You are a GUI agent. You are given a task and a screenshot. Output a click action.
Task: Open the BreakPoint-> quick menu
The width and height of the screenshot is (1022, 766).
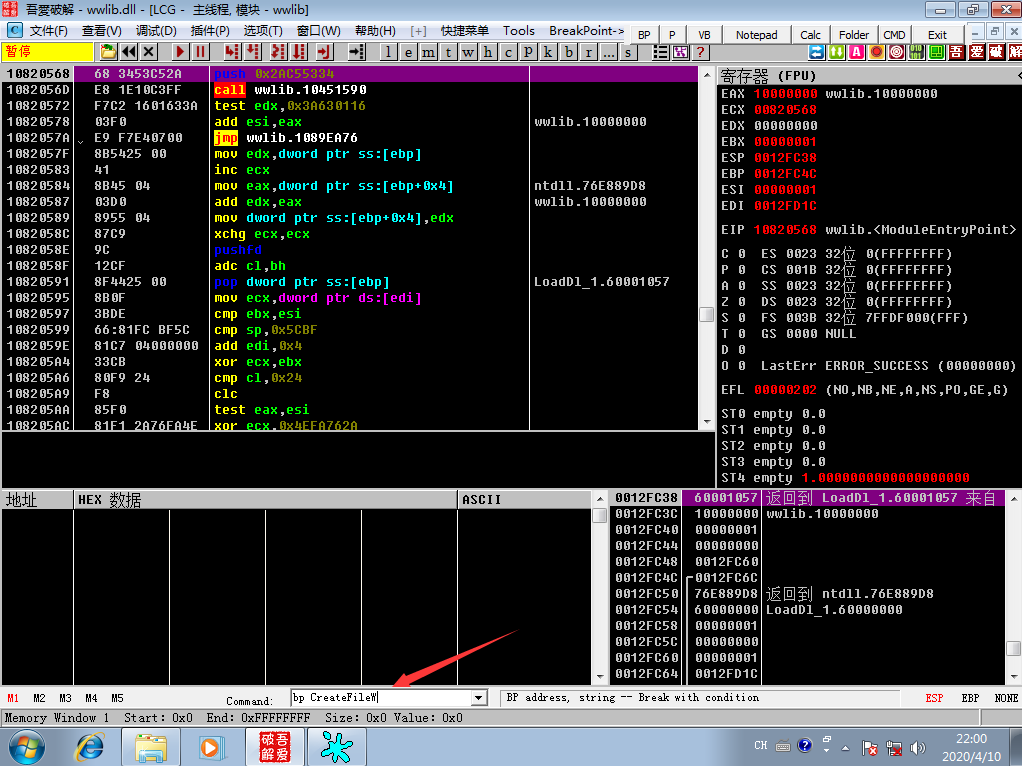pos(586,31)
